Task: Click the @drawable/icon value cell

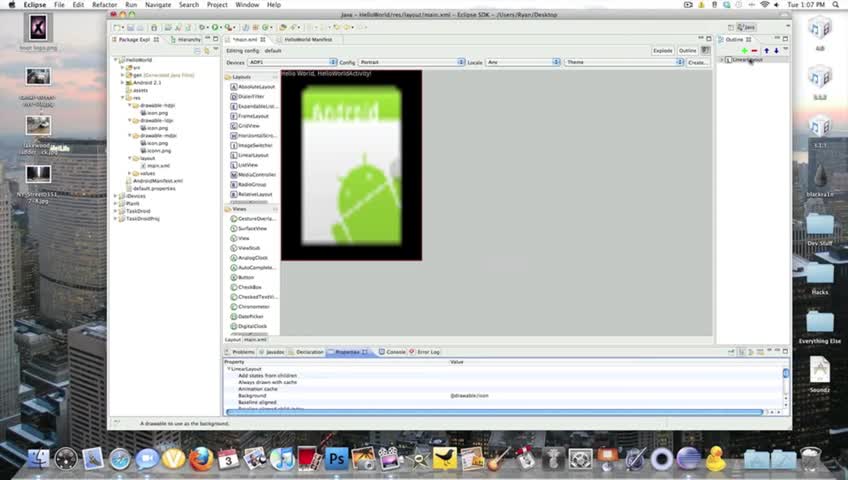Action: pos(469,396)
